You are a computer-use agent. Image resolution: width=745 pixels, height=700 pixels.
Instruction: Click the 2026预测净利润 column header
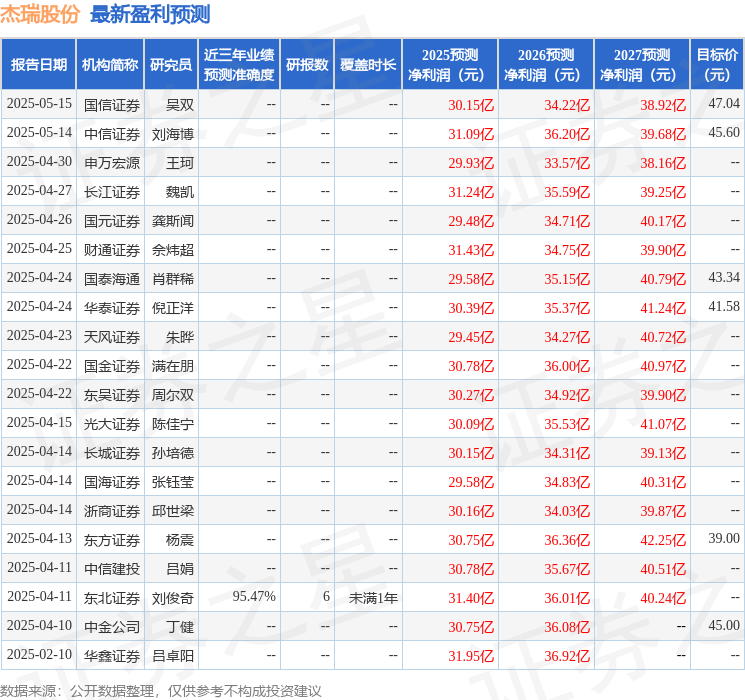coord(546,65)
